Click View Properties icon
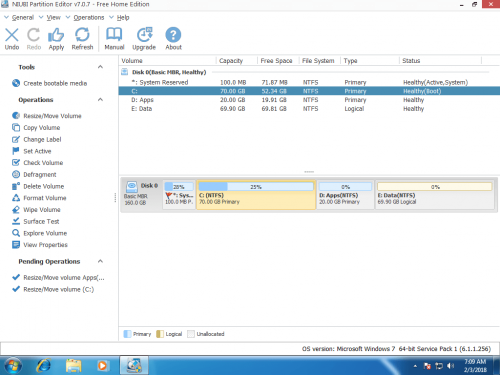 16,245
